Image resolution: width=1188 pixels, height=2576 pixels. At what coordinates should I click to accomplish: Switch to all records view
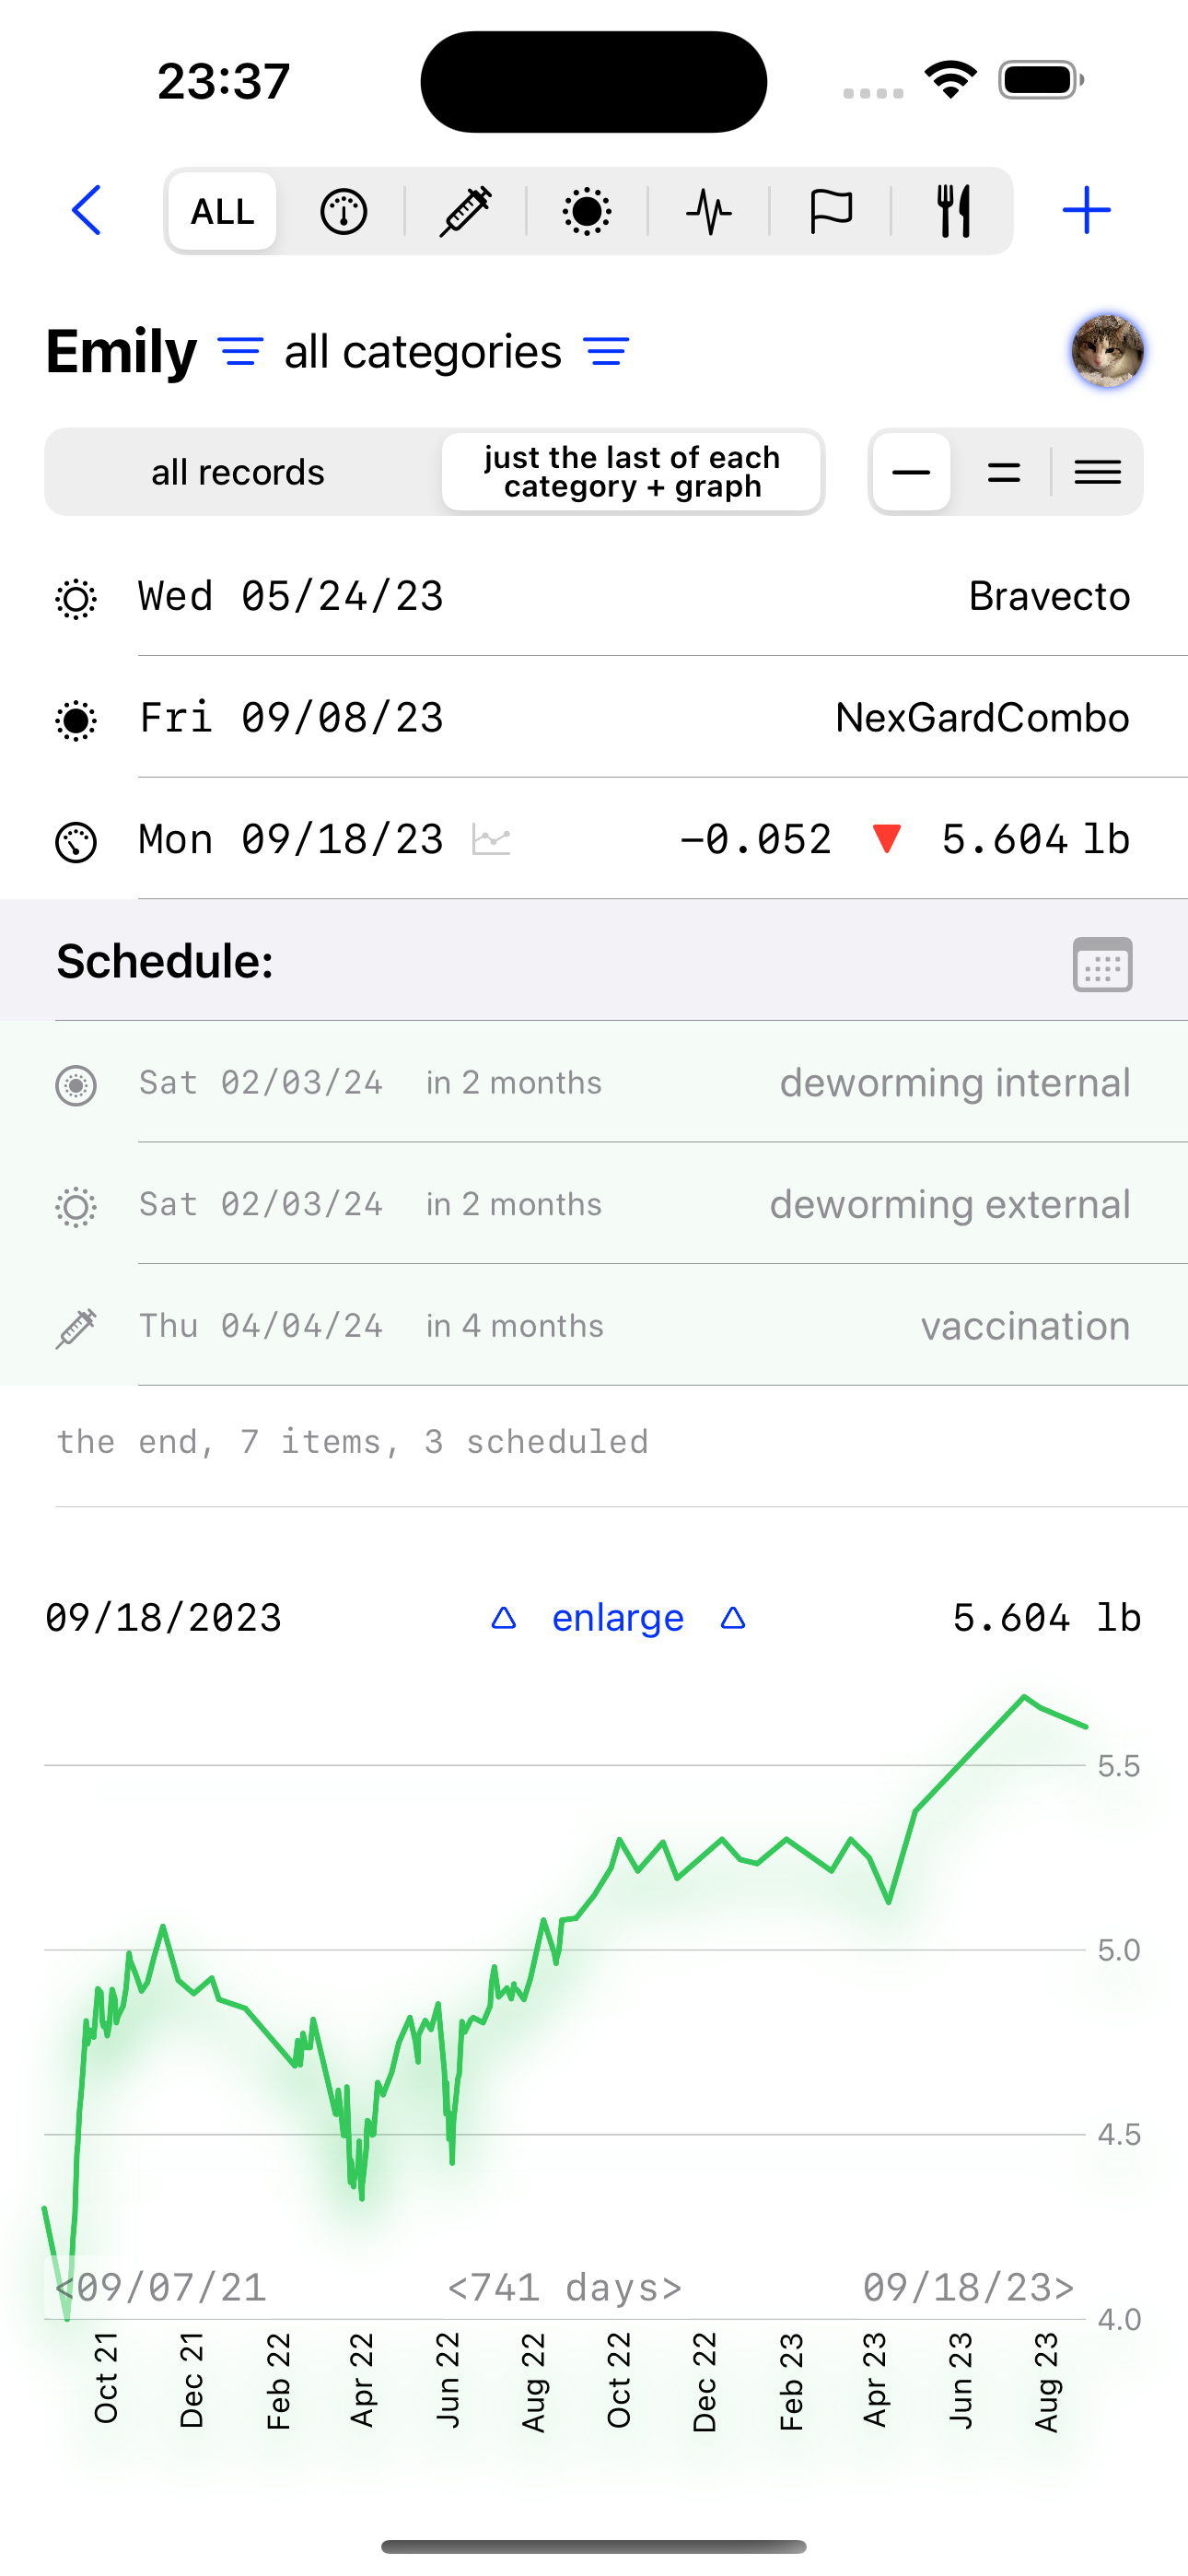(238, 472)
